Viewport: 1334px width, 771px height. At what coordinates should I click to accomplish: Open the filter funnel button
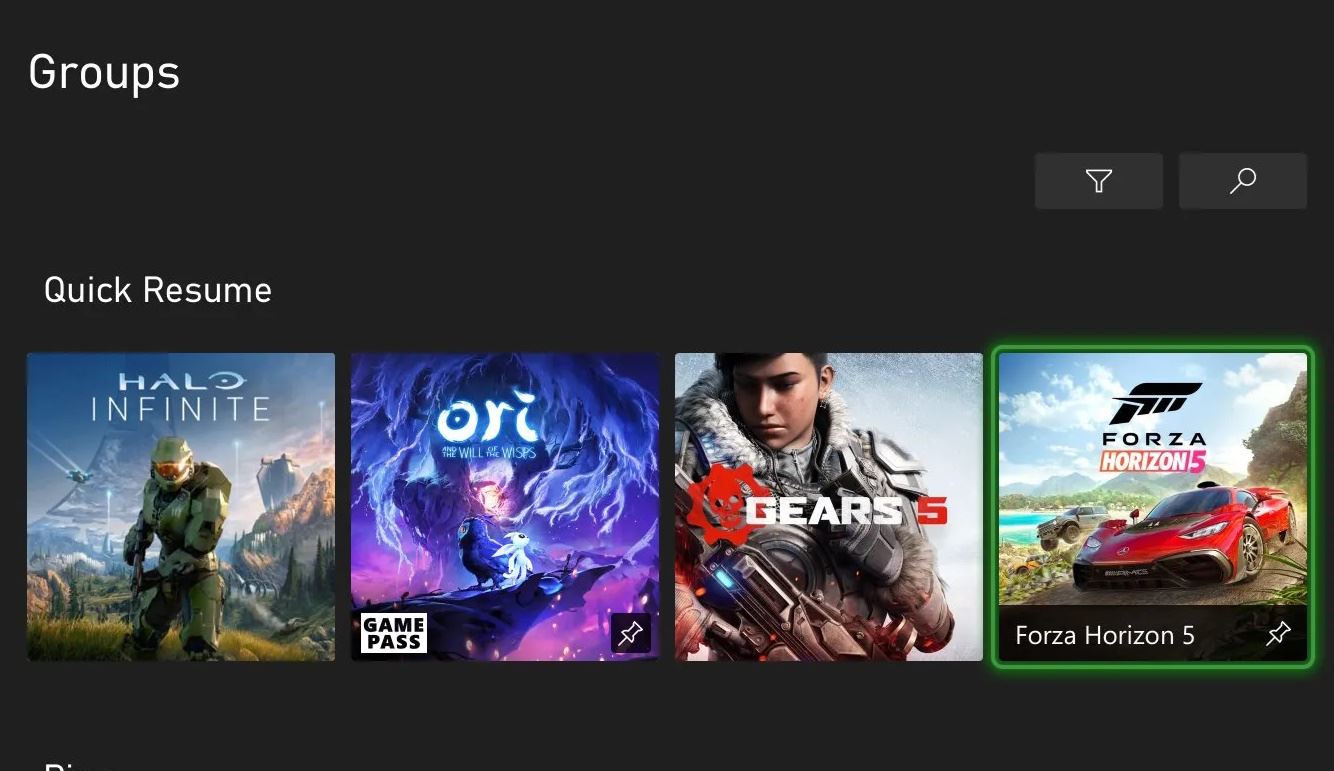[x=1098, y=181]
